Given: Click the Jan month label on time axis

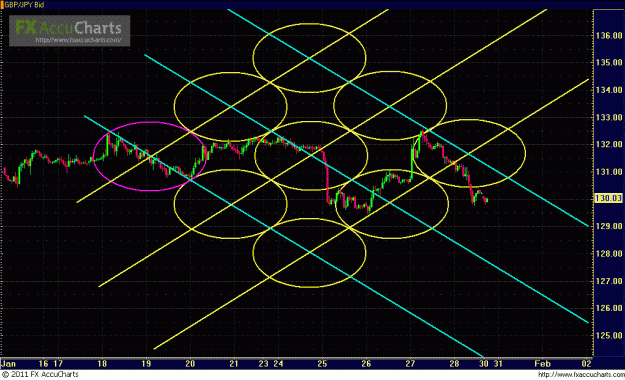Looking at the screenshot, I should click(8, 364).
